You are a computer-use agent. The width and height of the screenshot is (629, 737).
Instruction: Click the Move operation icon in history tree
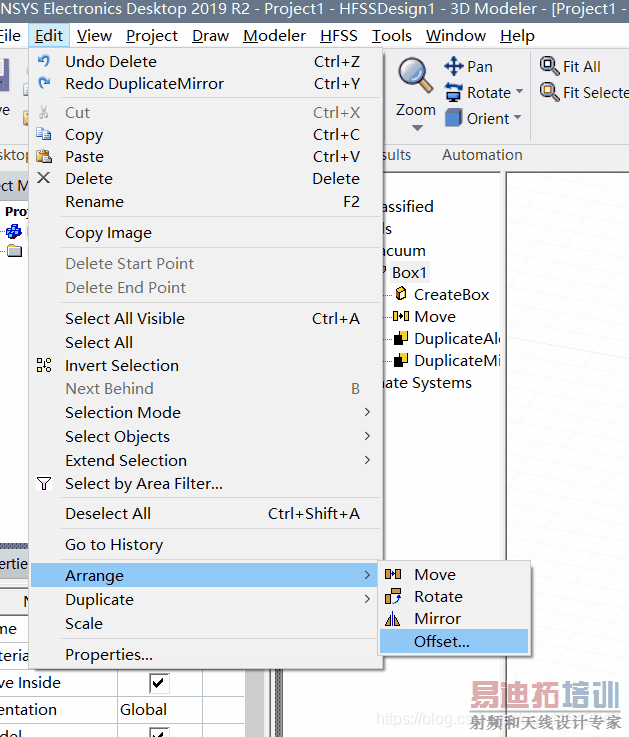(x=401, y=316)
